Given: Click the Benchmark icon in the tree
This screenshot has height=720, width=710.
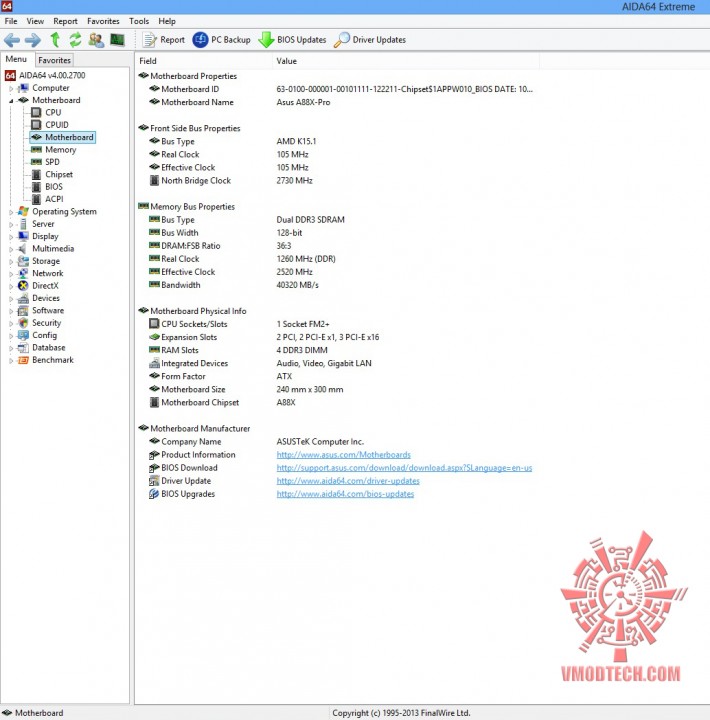Looking at the screenshot, I should (x=23, y=360).
